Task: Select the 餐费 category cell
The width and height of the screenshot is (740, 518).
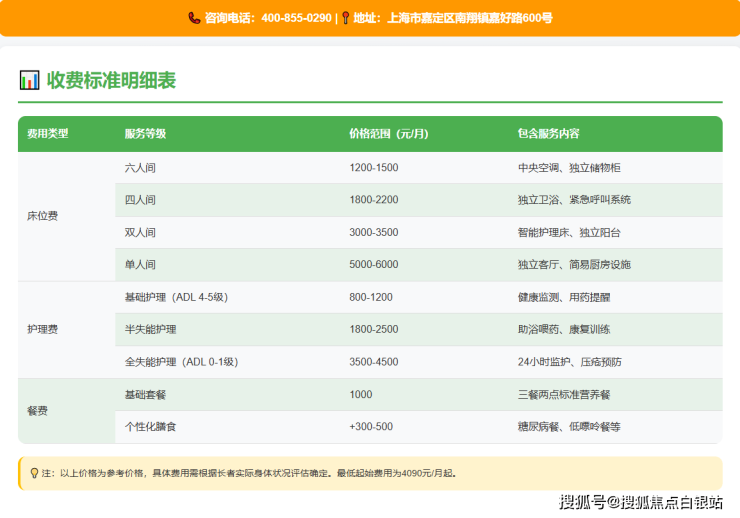Action: pos(37,411)
